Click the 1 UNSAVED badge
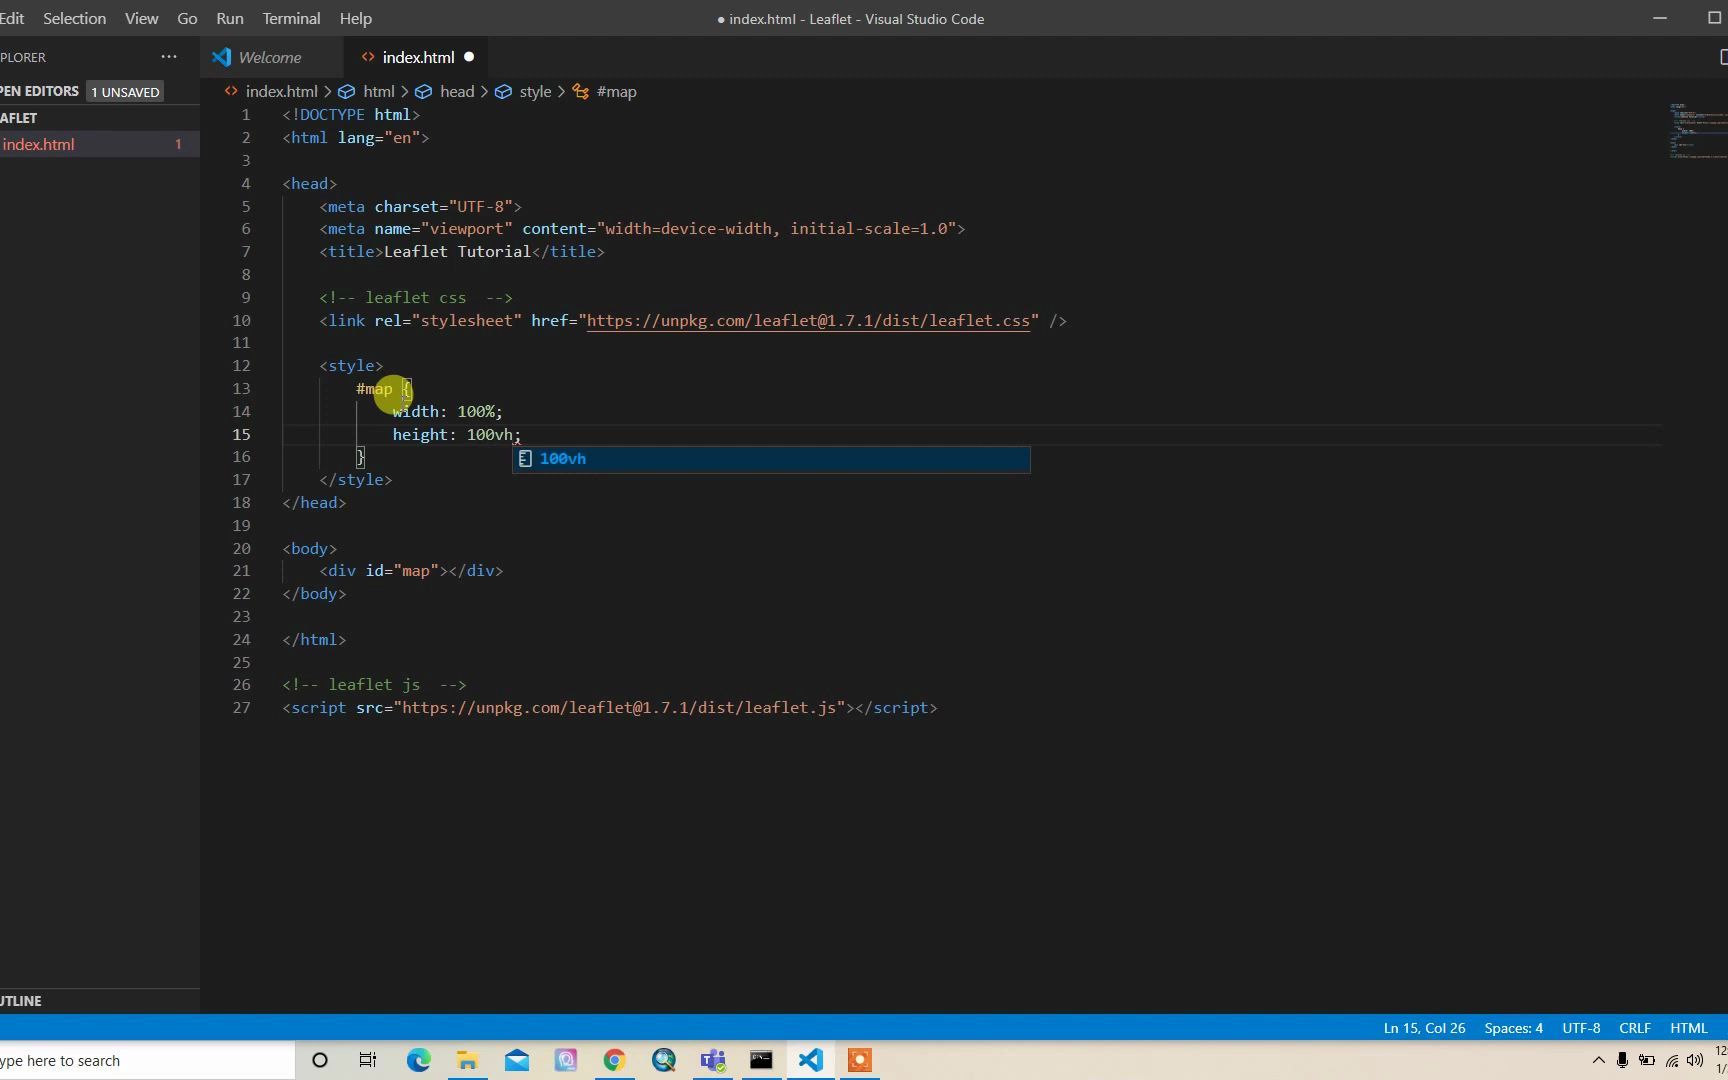Screen dimensions: 1728x1080 click(x=125, y=92)
